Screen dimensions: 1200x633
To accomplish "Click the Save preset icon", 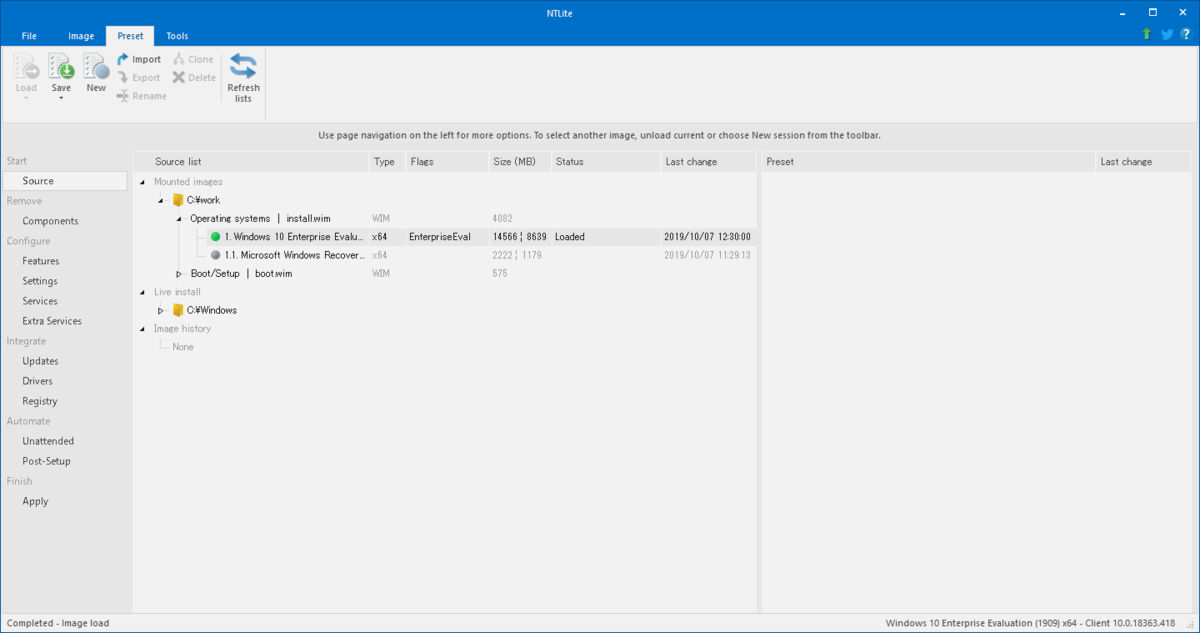I will (x=61, y=67).
